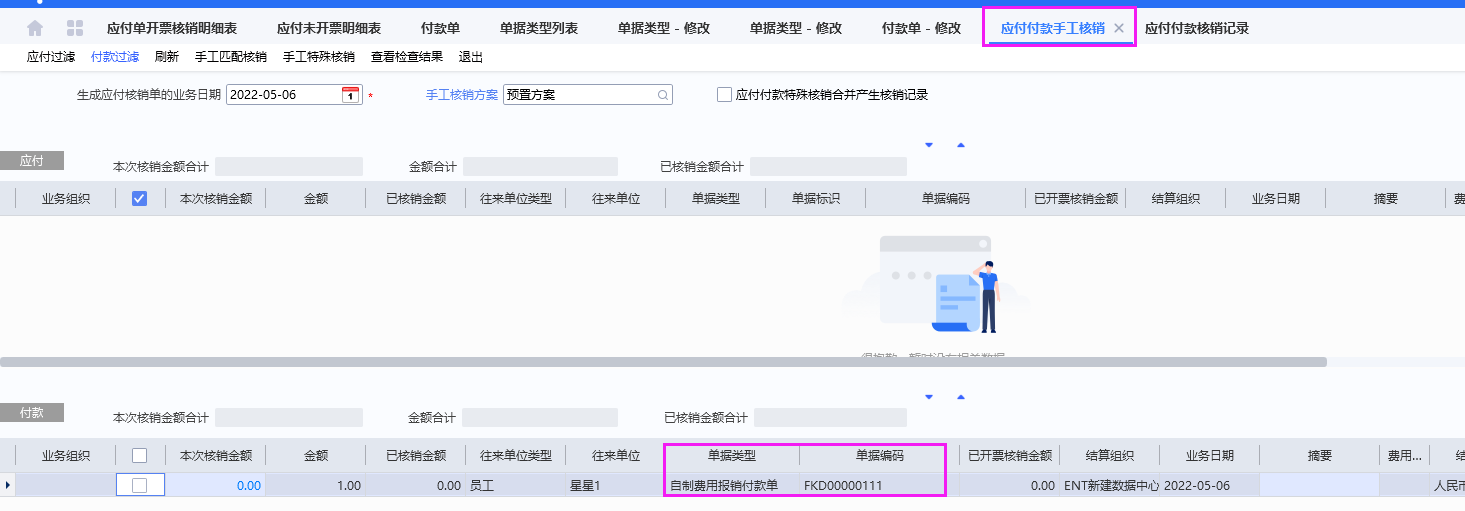Viewport: 1465px width, 511px height.
Task: Open the 单据类型列表 tab
Action: pyautogui.click(x=539, y=28)
